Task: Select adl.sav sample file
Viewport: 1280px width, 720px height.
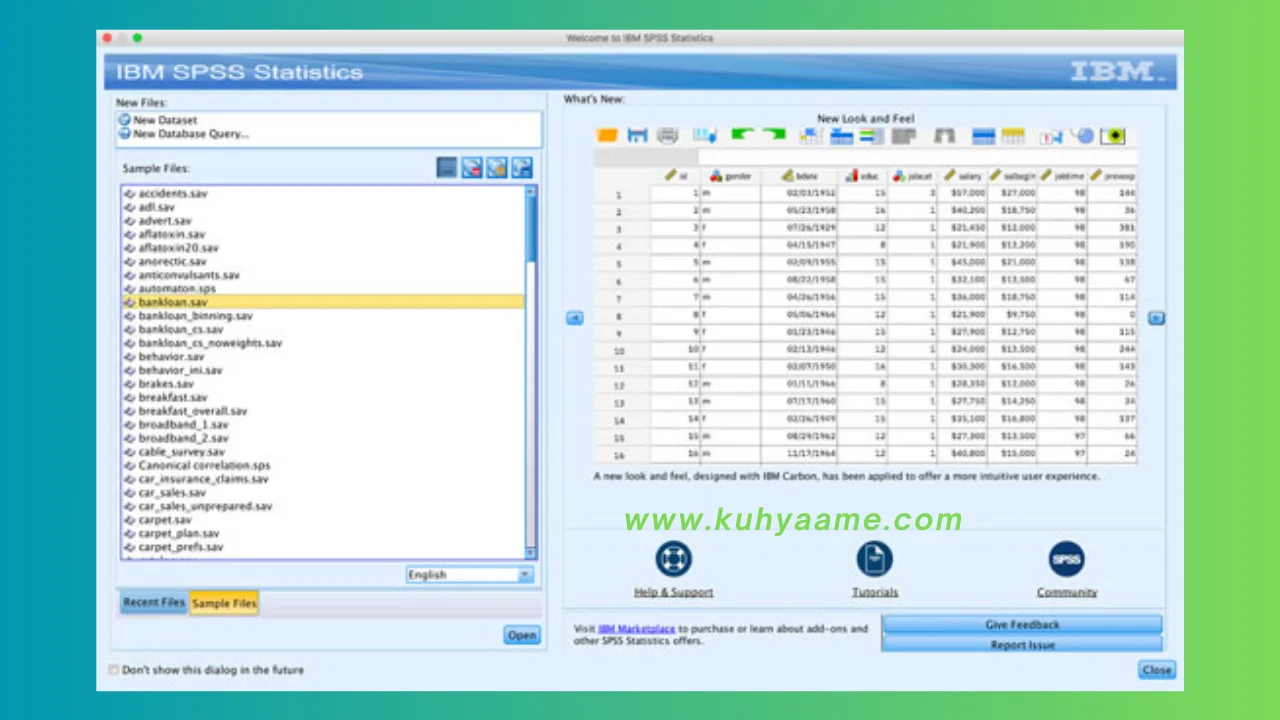Action: tap(322, 207)
